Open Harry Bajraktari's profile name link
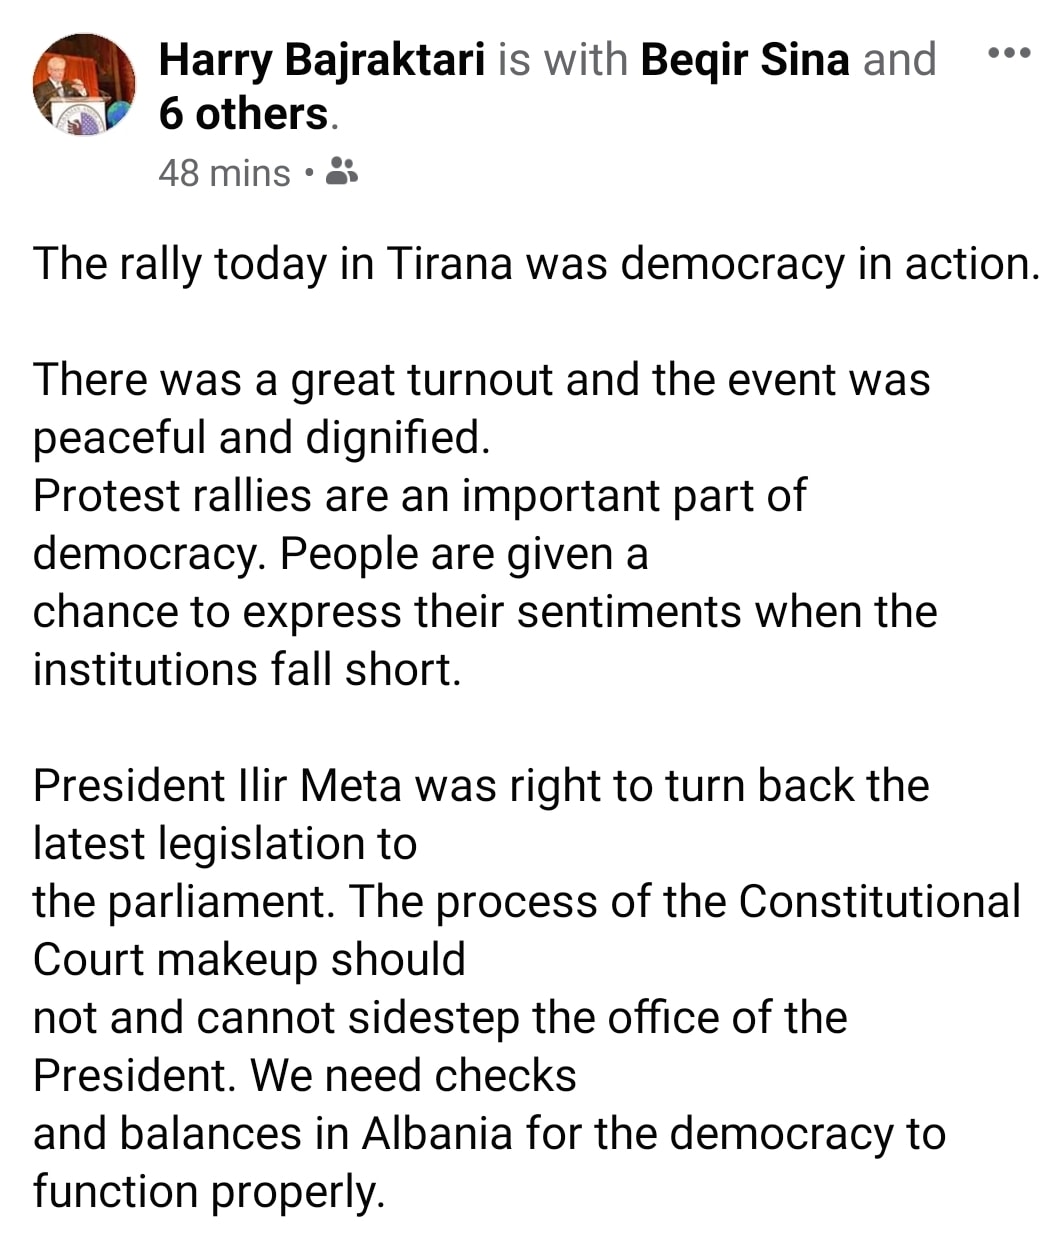The image size is (1052, 1241). pyautogui.click(x=322, y=60)
